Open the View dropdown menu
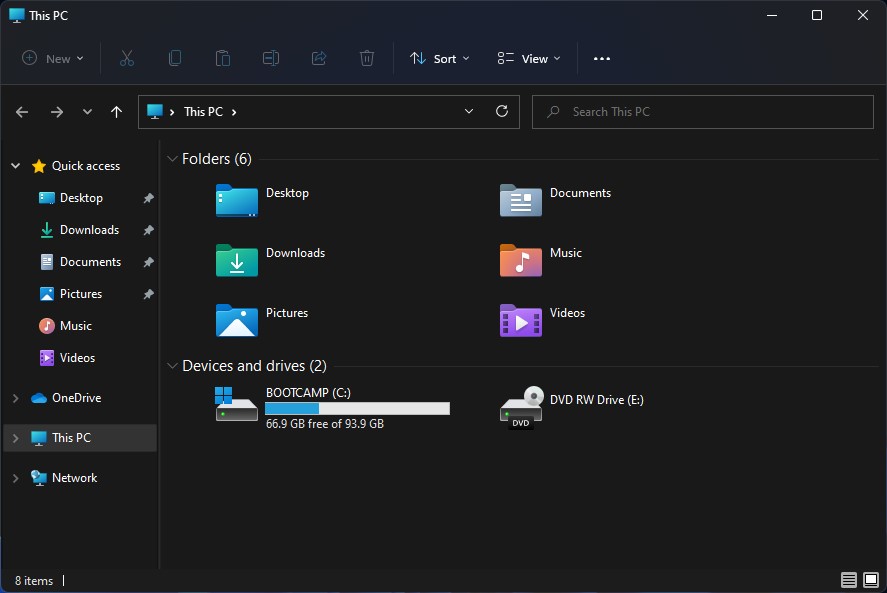 click(529, 58)
